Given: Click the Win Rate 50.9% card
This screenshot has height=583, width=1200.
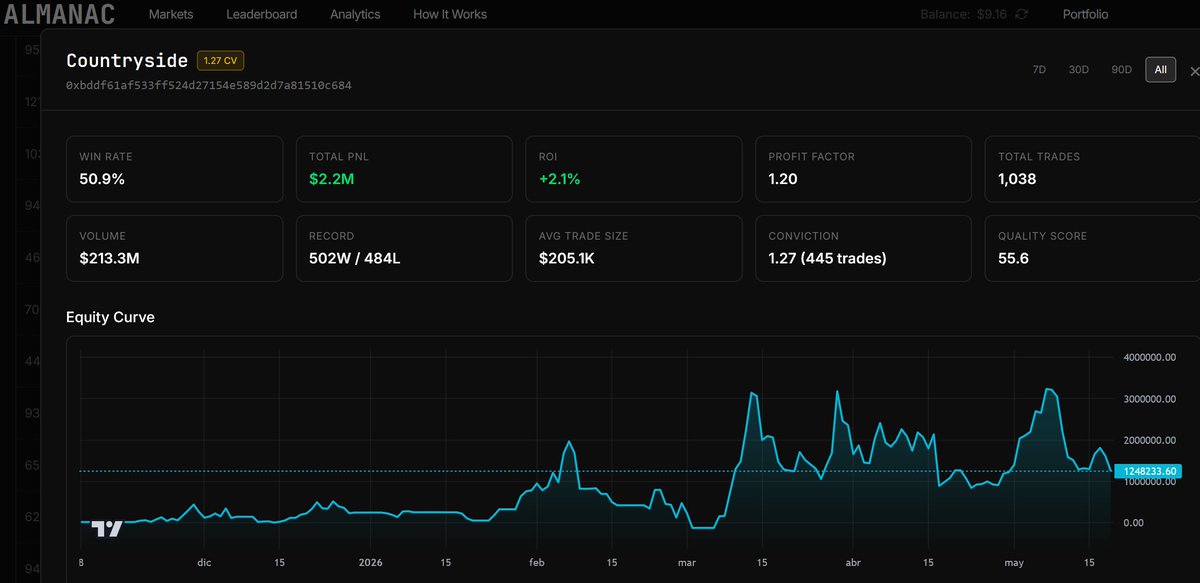Looking at the screenshot, I should [x=174, y=168].
